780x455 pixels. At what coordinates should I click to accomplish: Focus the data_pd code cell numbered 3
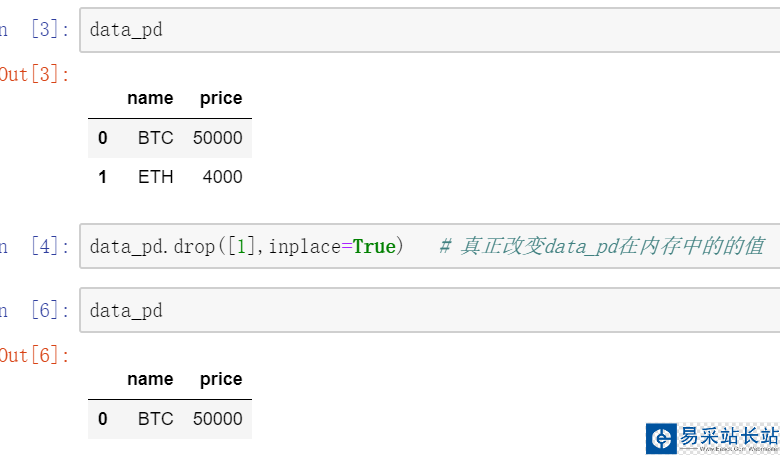click(430, 30)
